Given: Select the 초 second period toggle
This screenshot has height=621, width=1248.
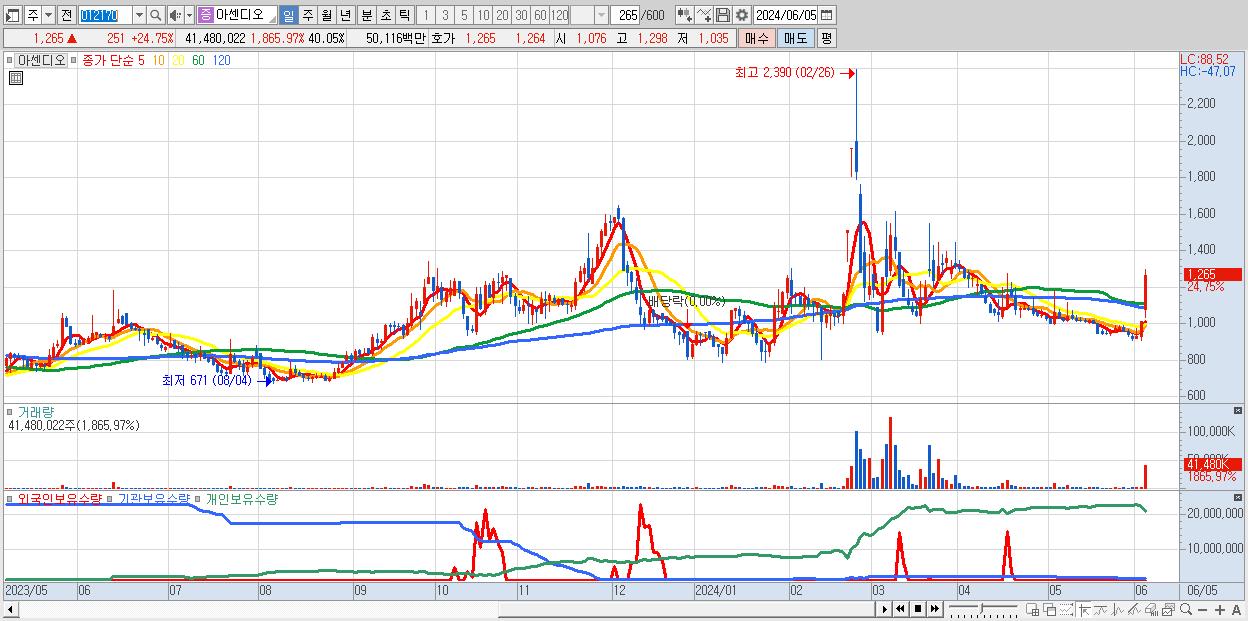Looking at the screenshot, I should [x=386, y=15].
